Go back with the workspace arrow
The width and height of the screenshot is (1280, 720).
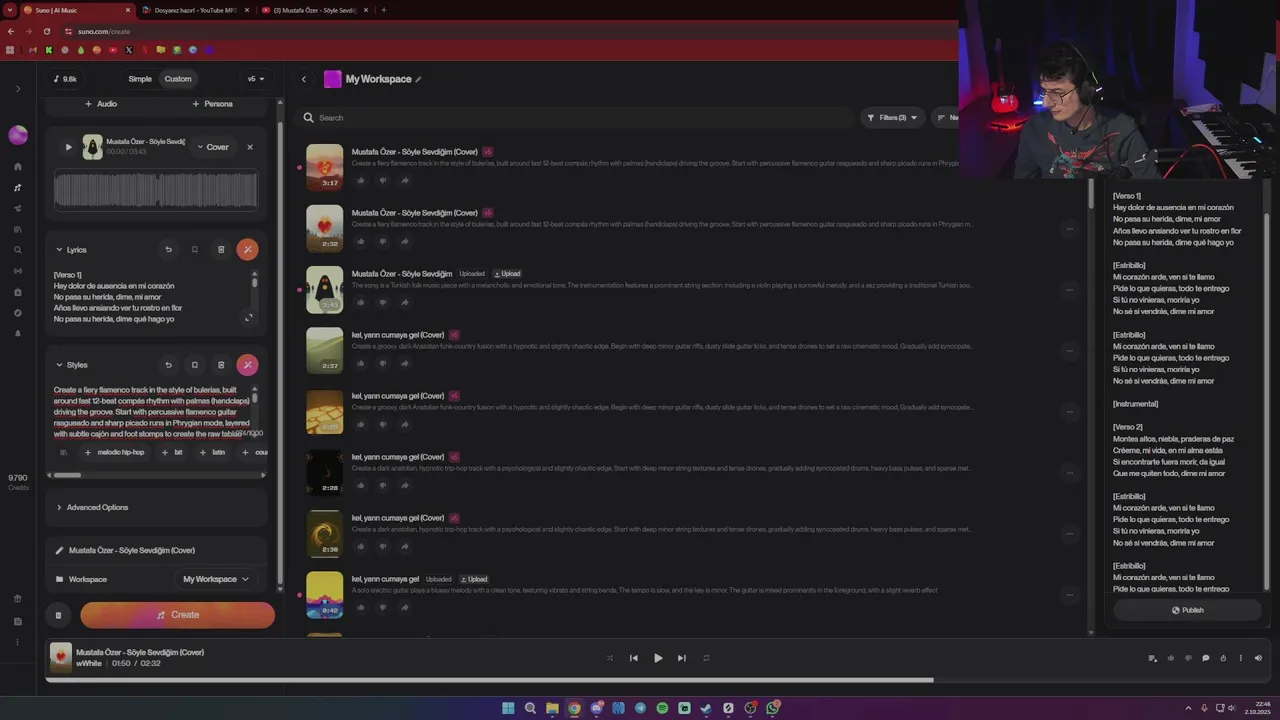(x=304, y=79)
